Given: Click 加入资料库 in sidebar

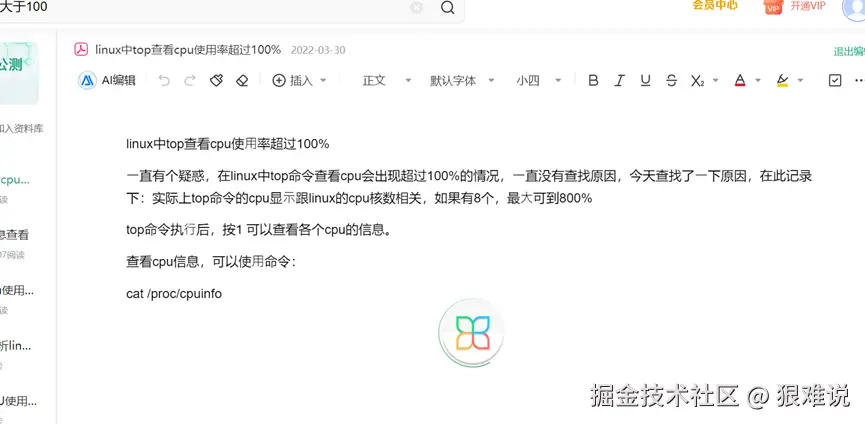Looking at the screenshot, I should click(x=22, y=128).
